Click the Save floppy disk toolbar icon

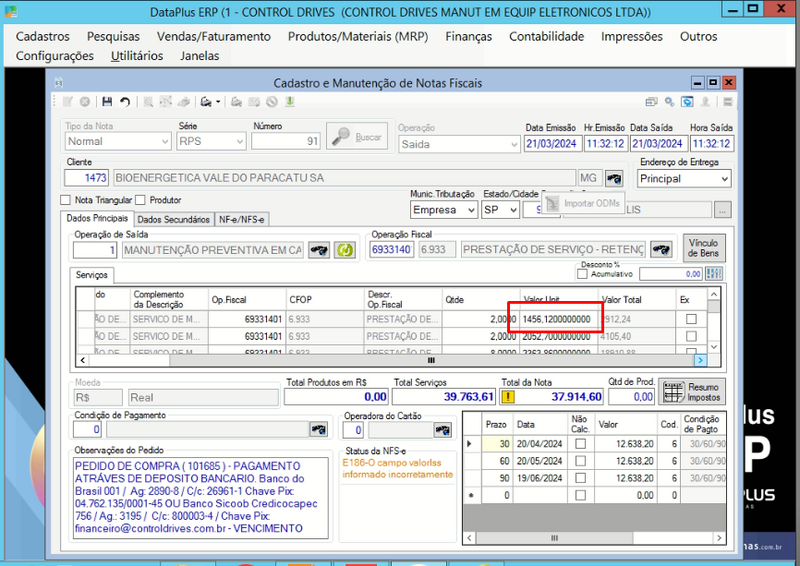pos(107,102)
